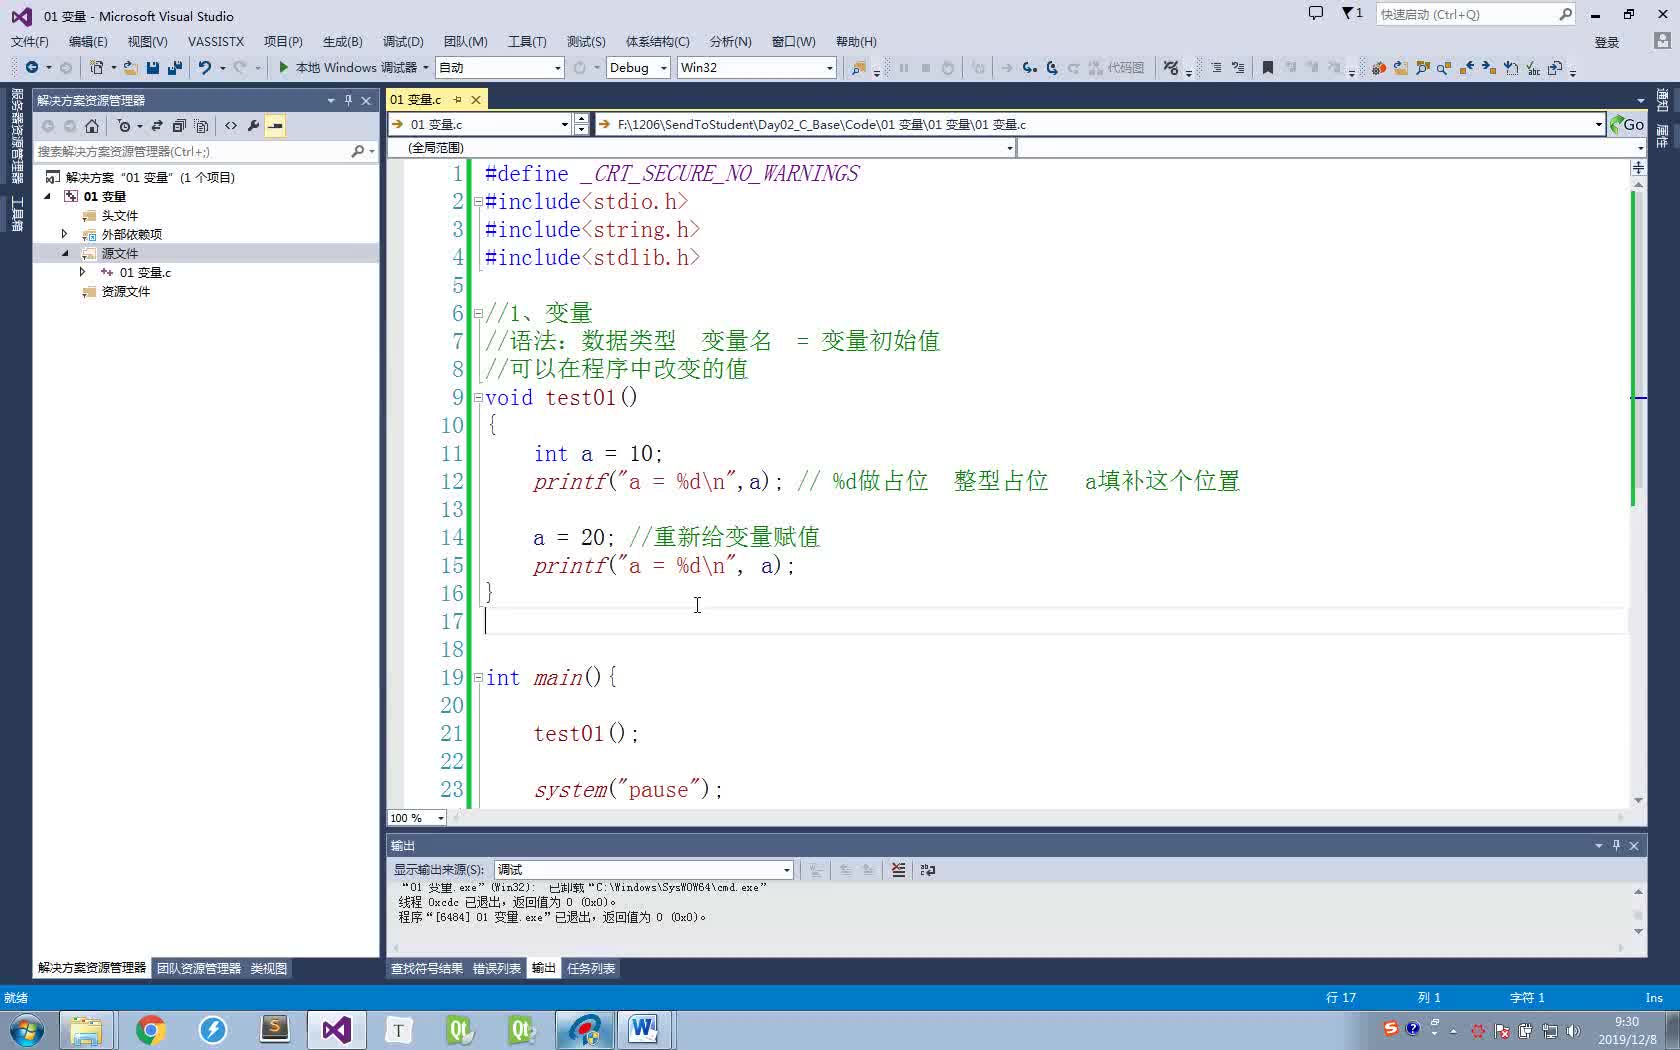Click Collapse All icon in Solution Explorer
1680x1050 pixels.
[179, 125]
